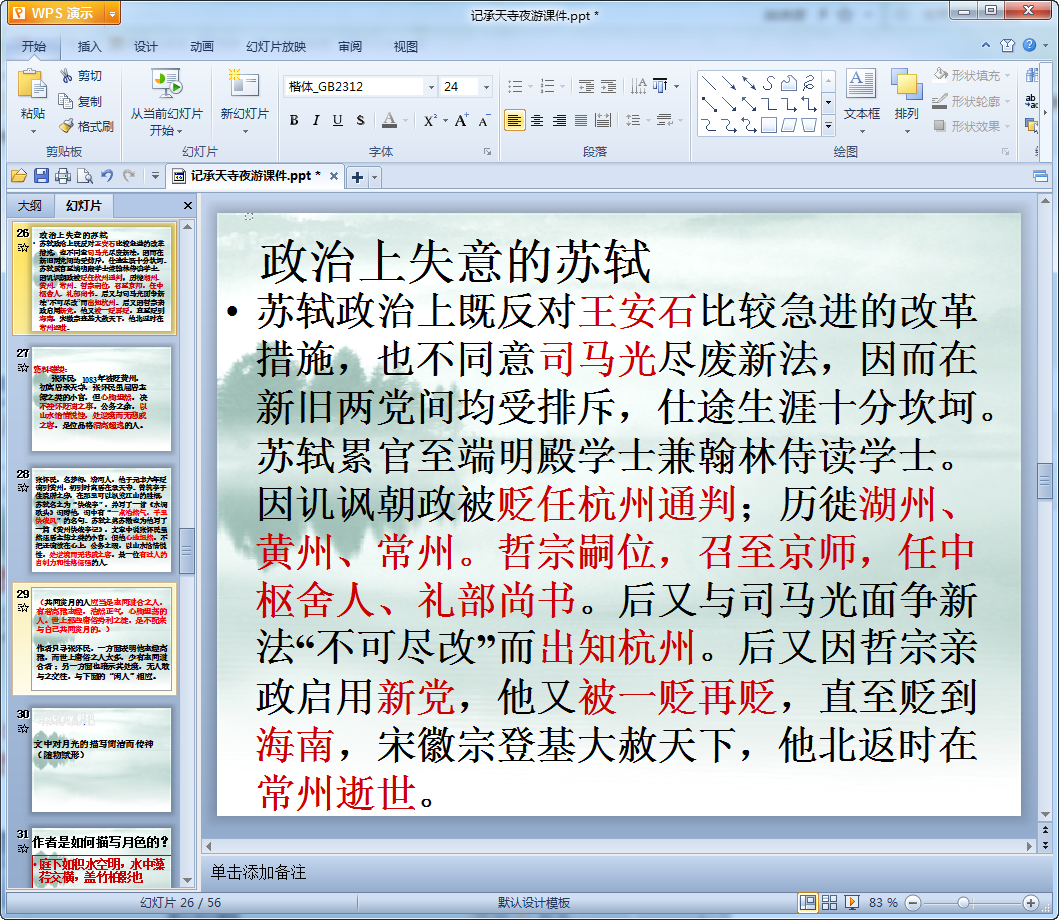Screen dimensions: 1059x920
Task: Open the superscript X² options arrow
Action: coord(445,121)
